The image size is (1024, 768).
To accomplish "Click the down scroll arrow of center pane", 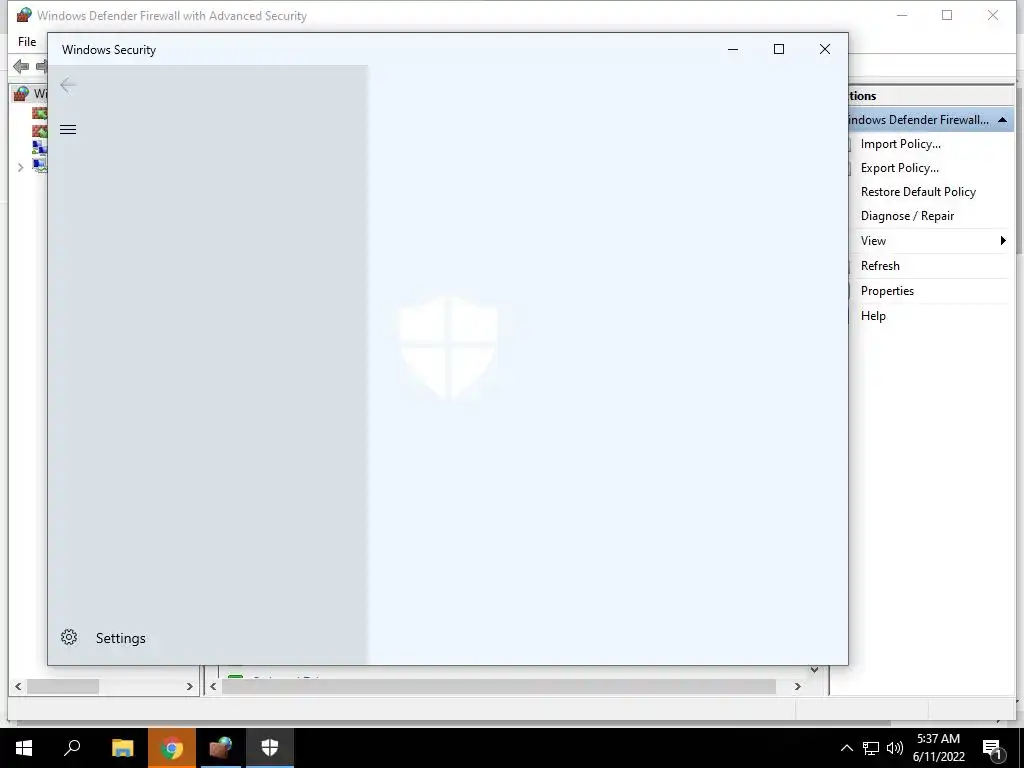I will [x=814, y=670].
